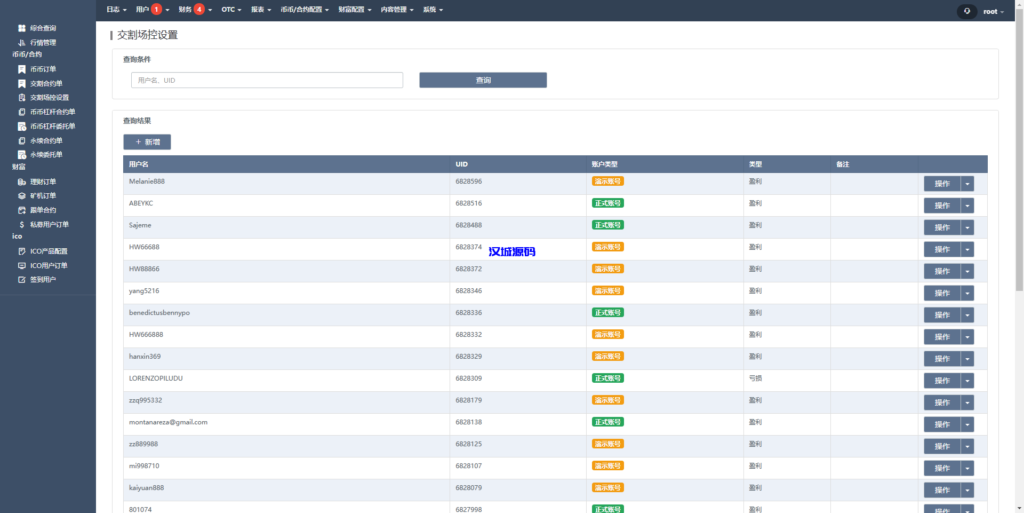Expand the dropdown arrow beside Melanie888's 操作 button
This screenshot has width=1024, height=513.
967,183
